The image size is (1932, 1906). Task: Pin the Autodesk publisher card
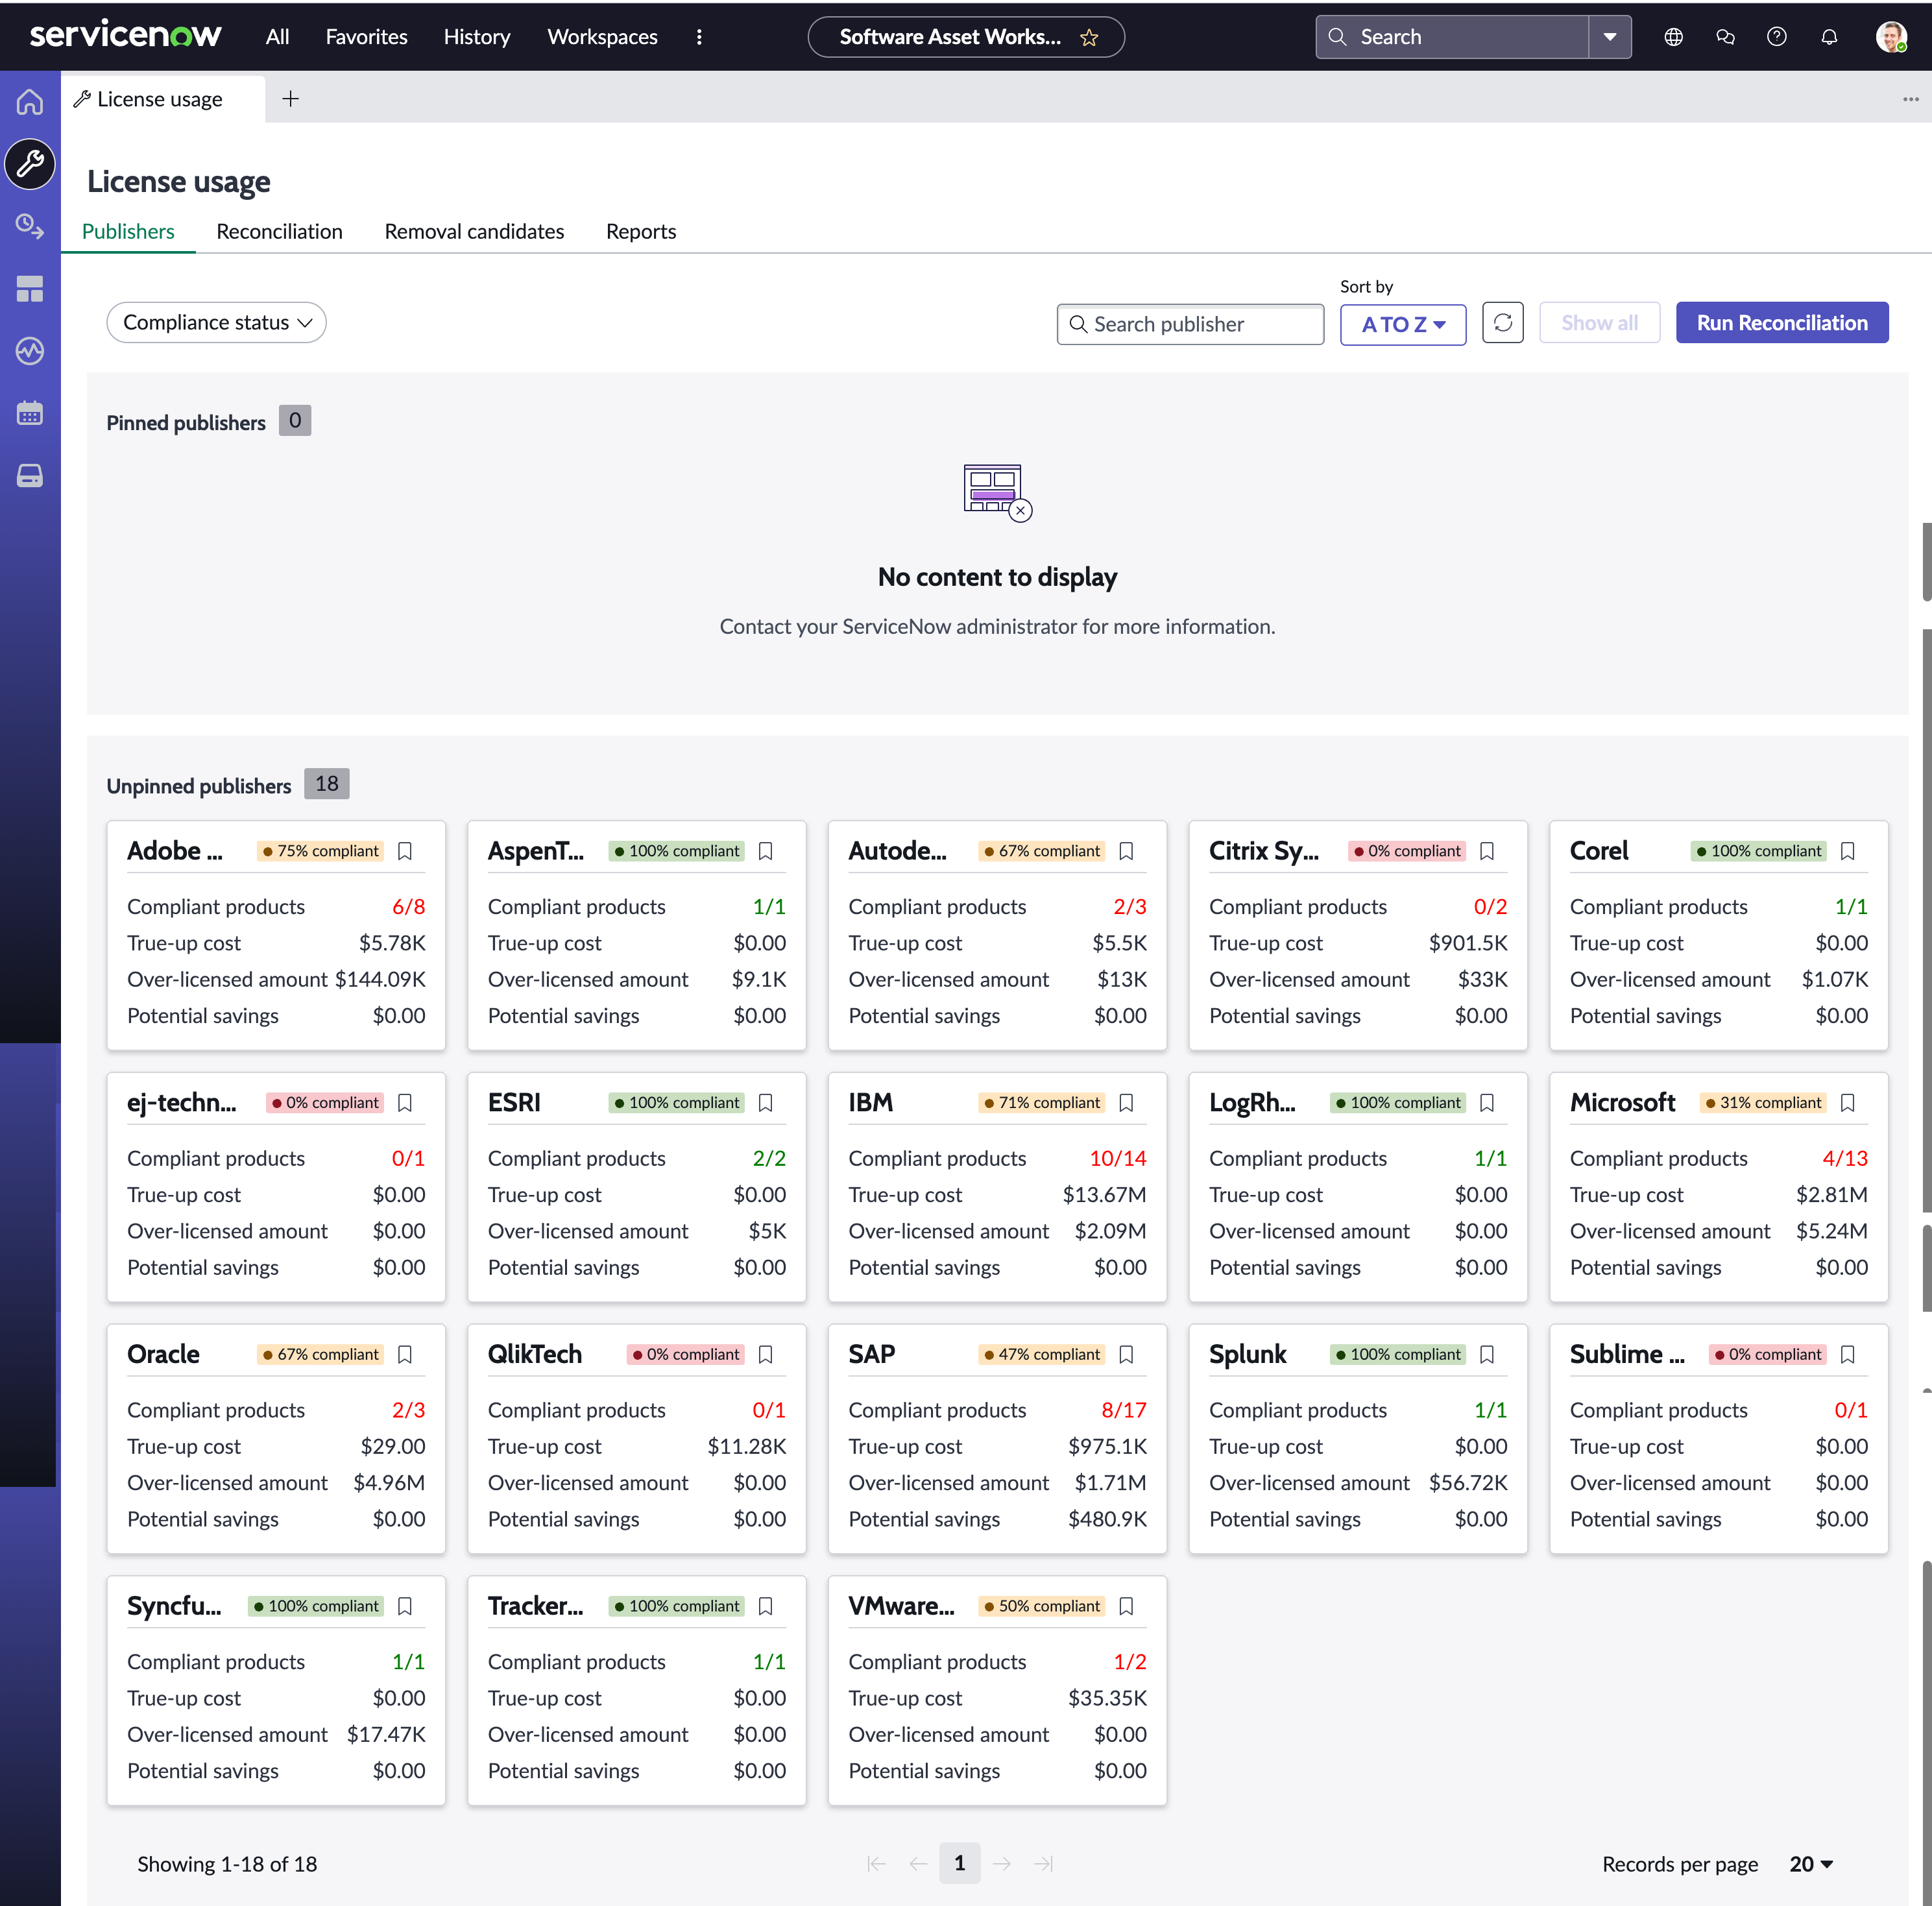click(x=1126, y=851)
